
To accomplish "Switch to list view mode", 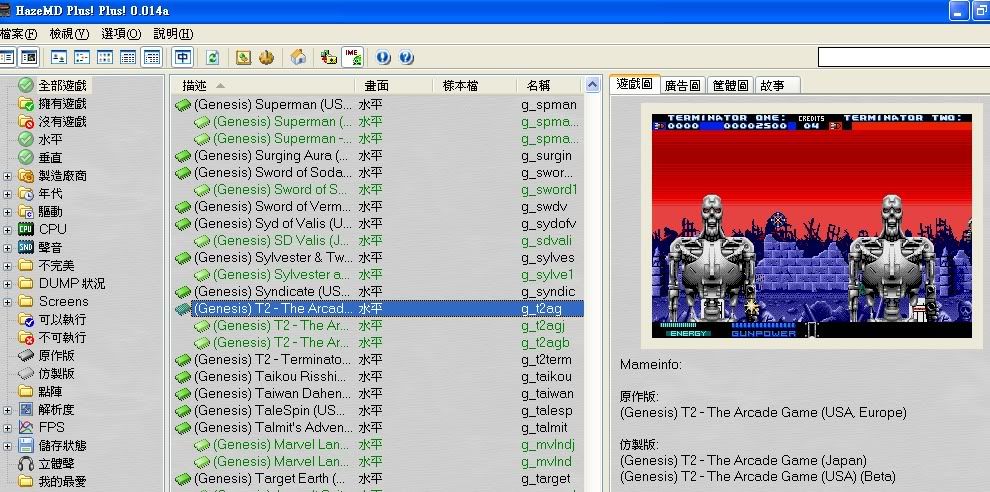I will click(105, 57).
